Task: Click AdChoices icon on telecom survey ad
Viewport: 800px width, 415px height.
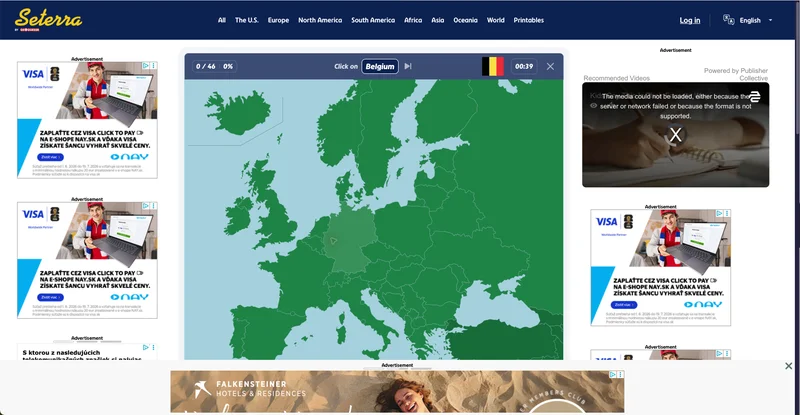Action: pyautogui.click(x=145, y=347)
